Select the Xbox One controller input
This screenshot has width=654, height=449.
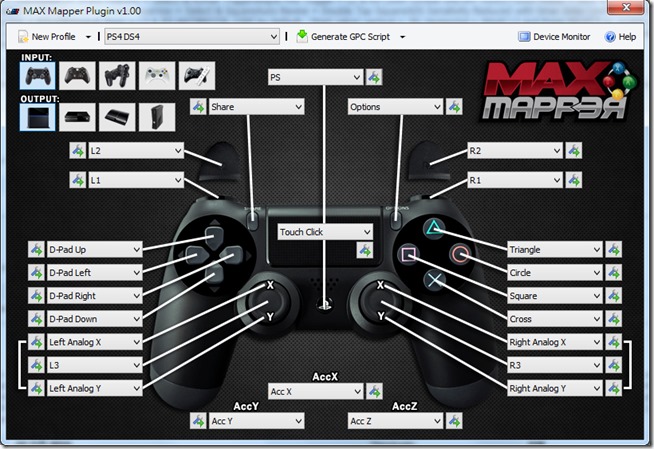click(x=77, y=75)
